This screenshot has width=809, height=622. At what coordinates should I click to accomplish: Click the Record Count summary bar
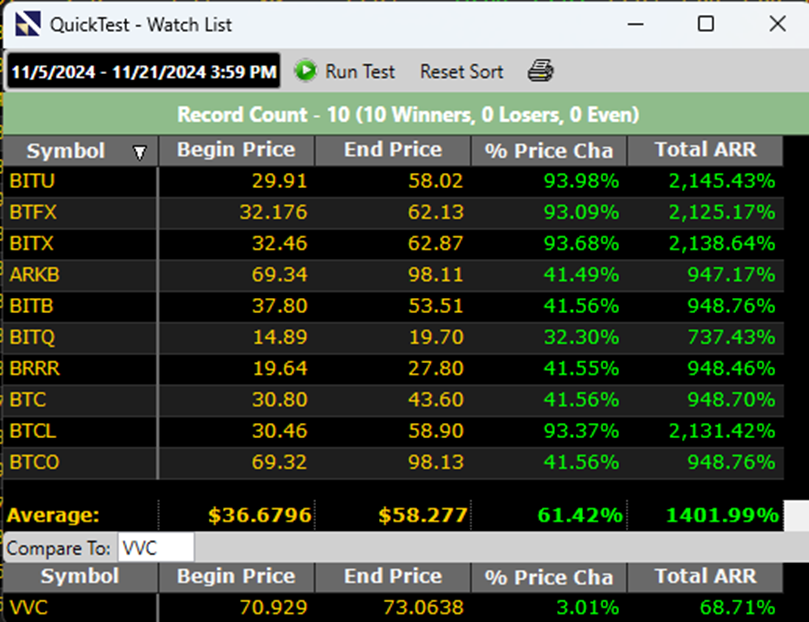[404, 115]
